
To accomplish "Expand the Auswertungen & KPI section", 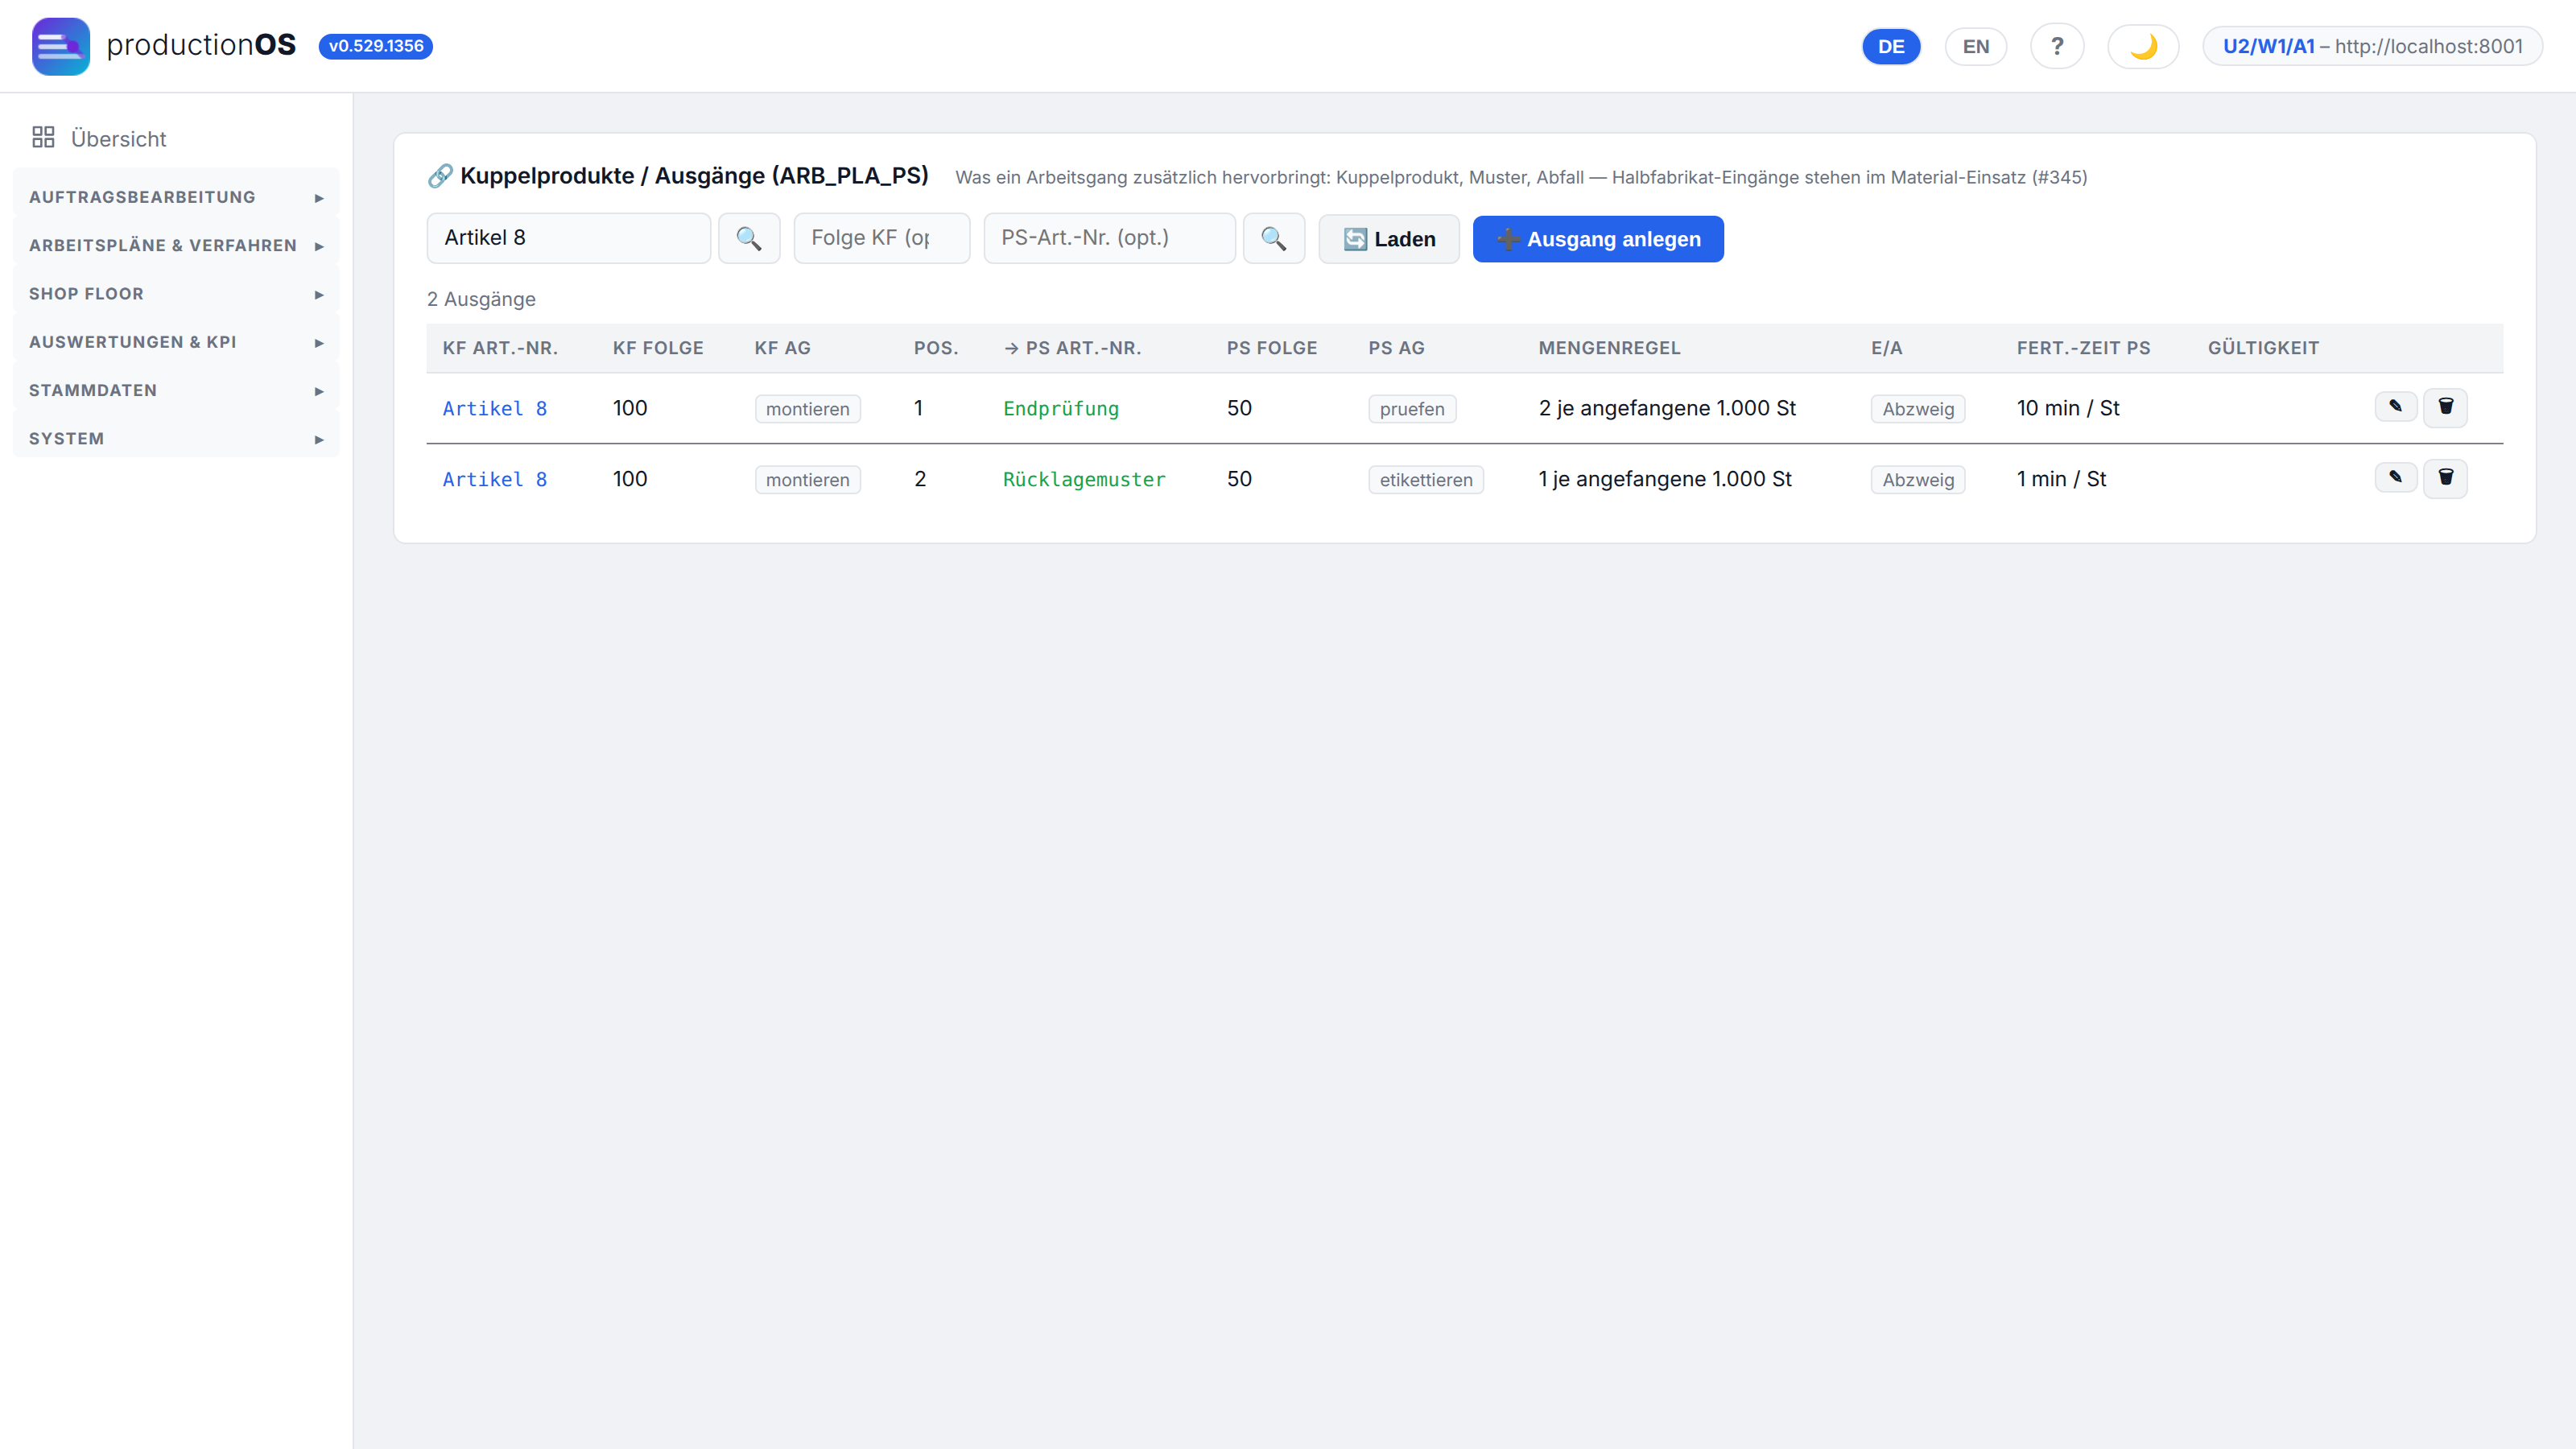I will pos(176,342).
